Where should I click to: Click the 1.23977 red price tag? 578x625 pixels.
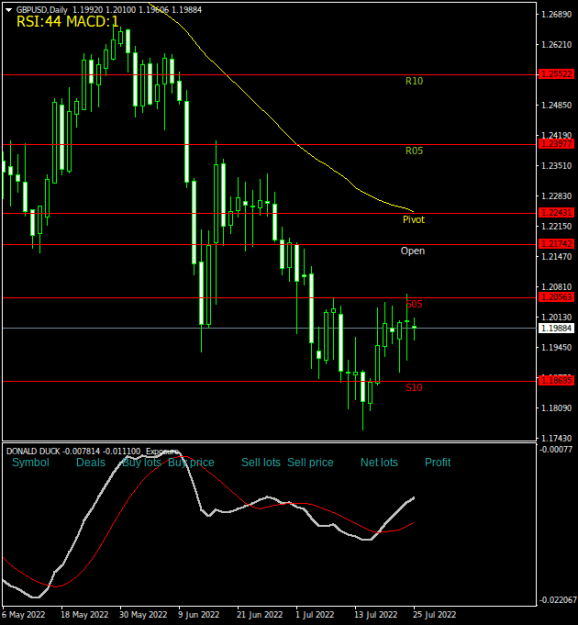click(x=556, y=144)
